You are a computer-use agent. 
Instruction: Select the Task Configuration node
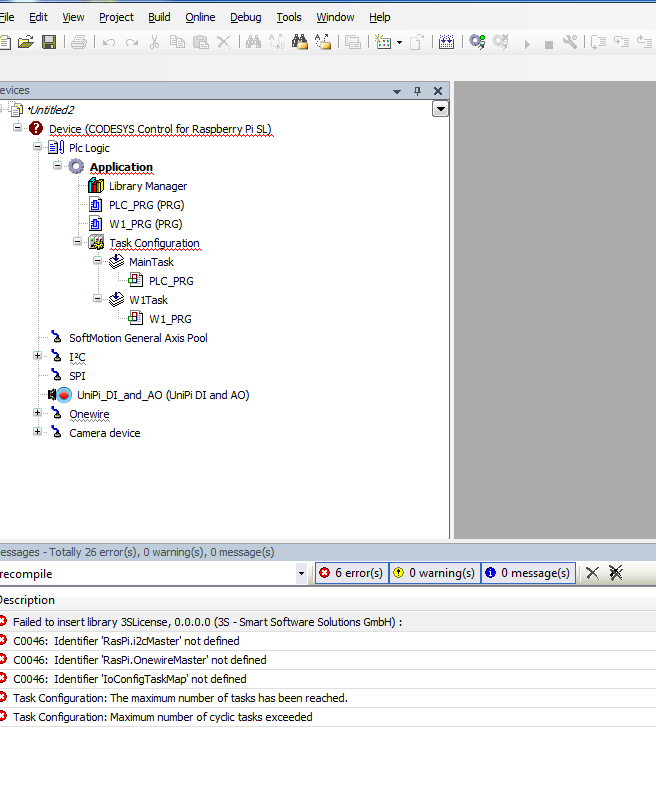click(154, 243)
